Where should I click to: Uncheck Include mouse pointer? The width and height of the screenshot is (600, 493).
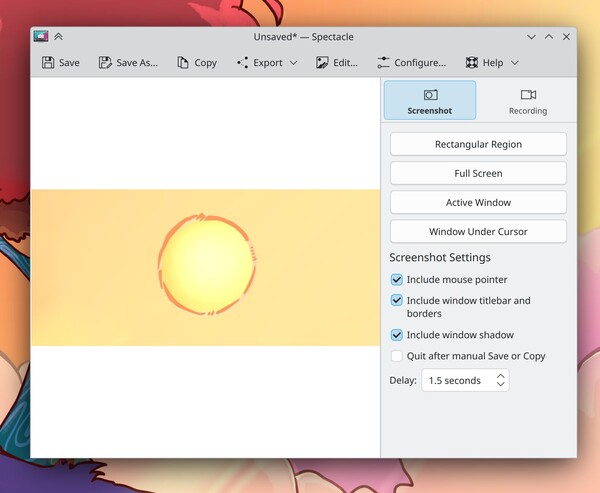pos(397,280)
